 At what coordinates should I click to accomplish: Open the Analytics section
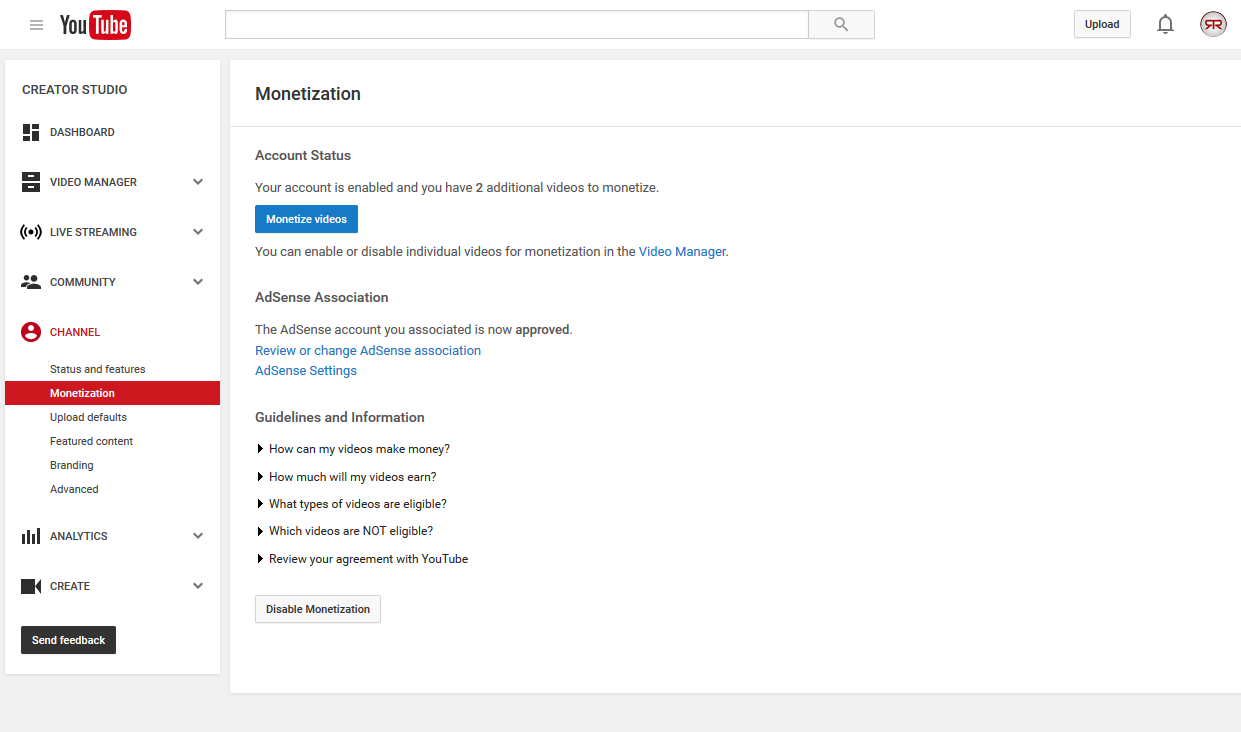tap(79, 536)
